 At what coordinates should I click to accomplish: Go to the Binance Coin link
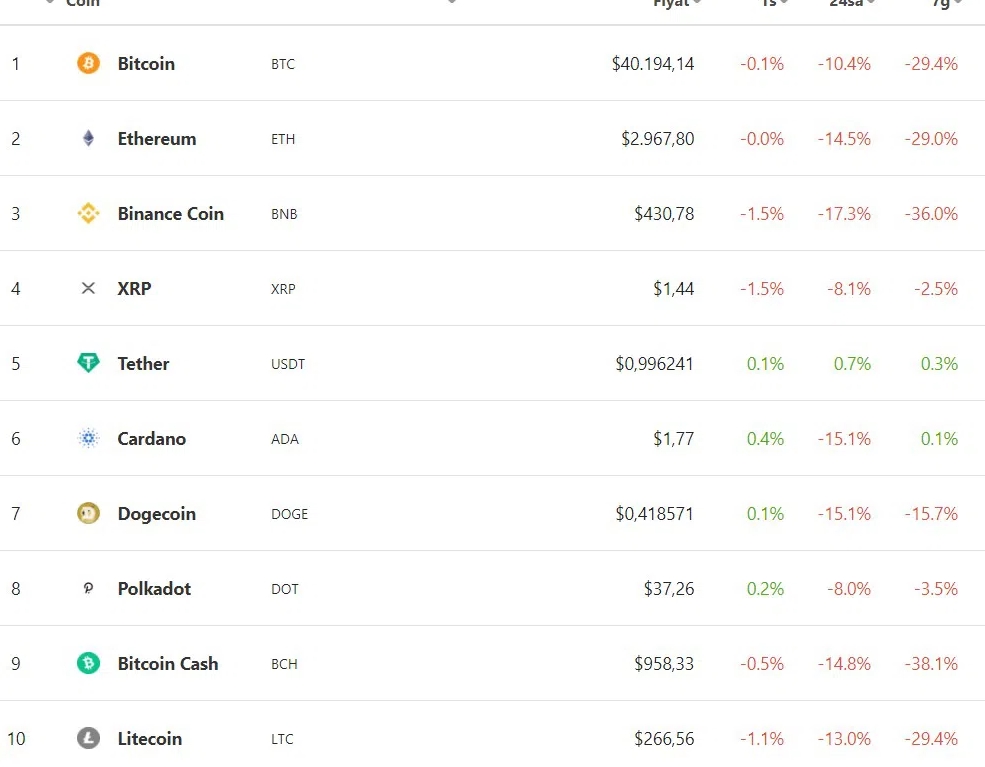coord(171,214)
